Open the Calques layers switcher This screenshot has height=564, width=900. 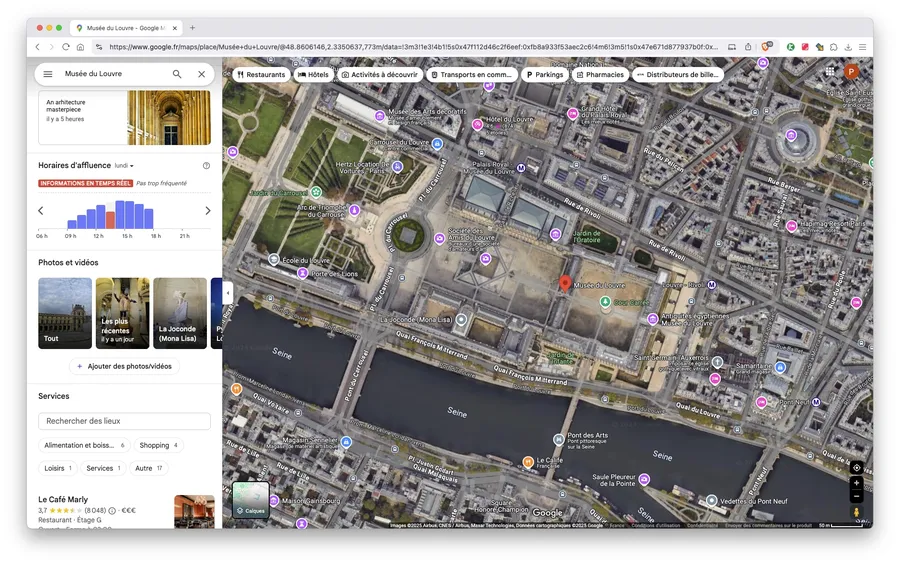click(x=251, y=500)
